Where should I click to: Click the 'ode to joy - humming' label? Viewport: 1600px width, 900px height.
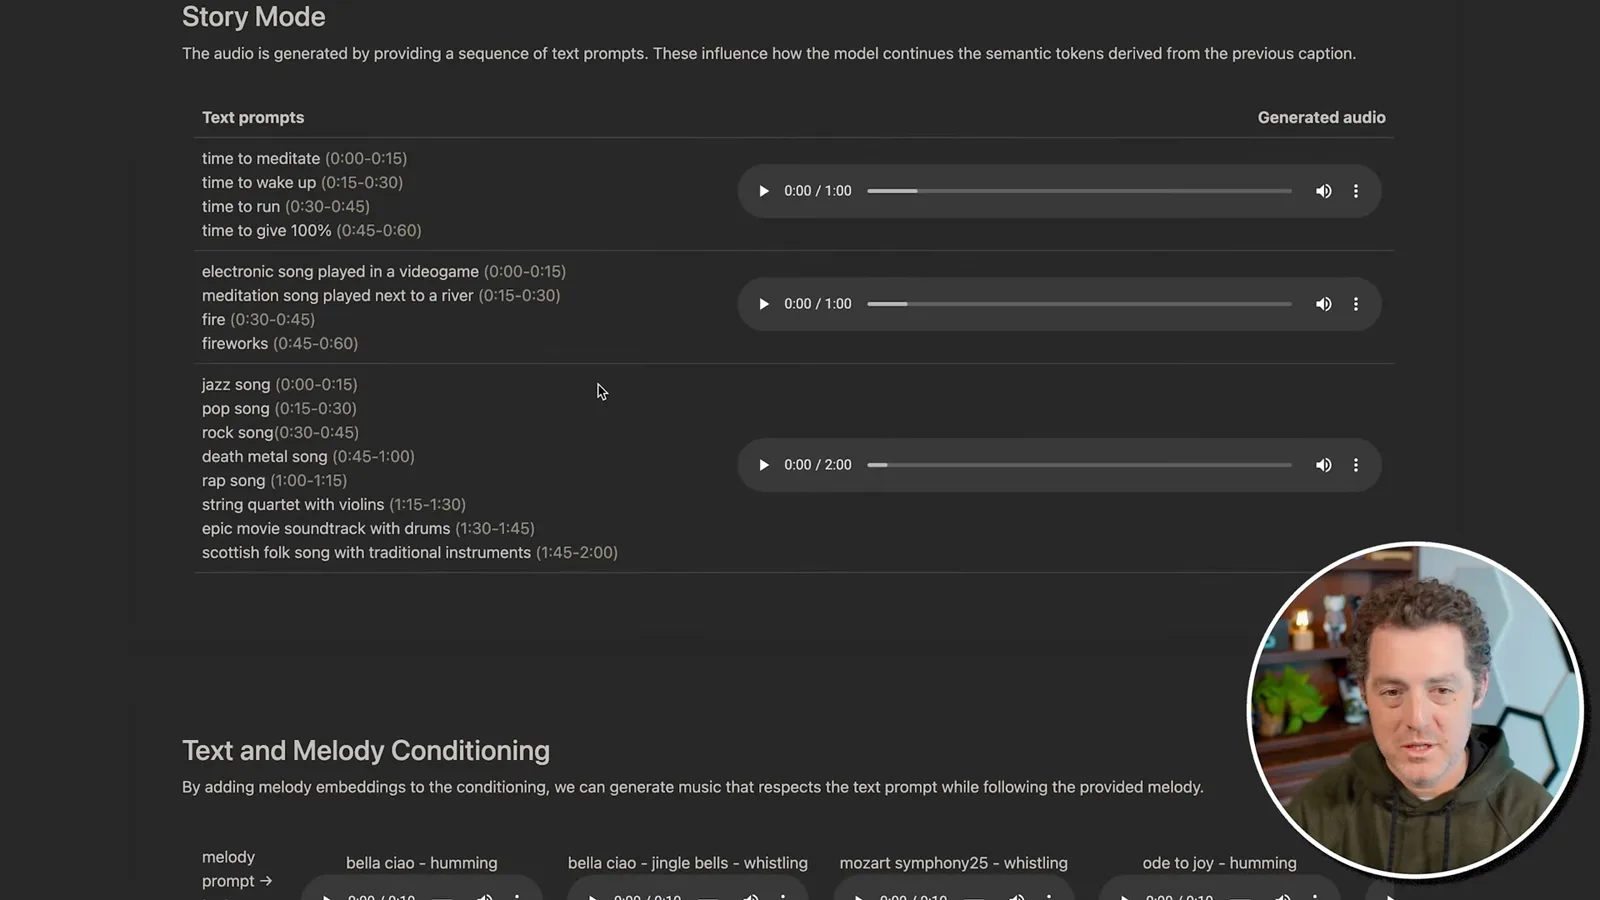pos(1220,863)
